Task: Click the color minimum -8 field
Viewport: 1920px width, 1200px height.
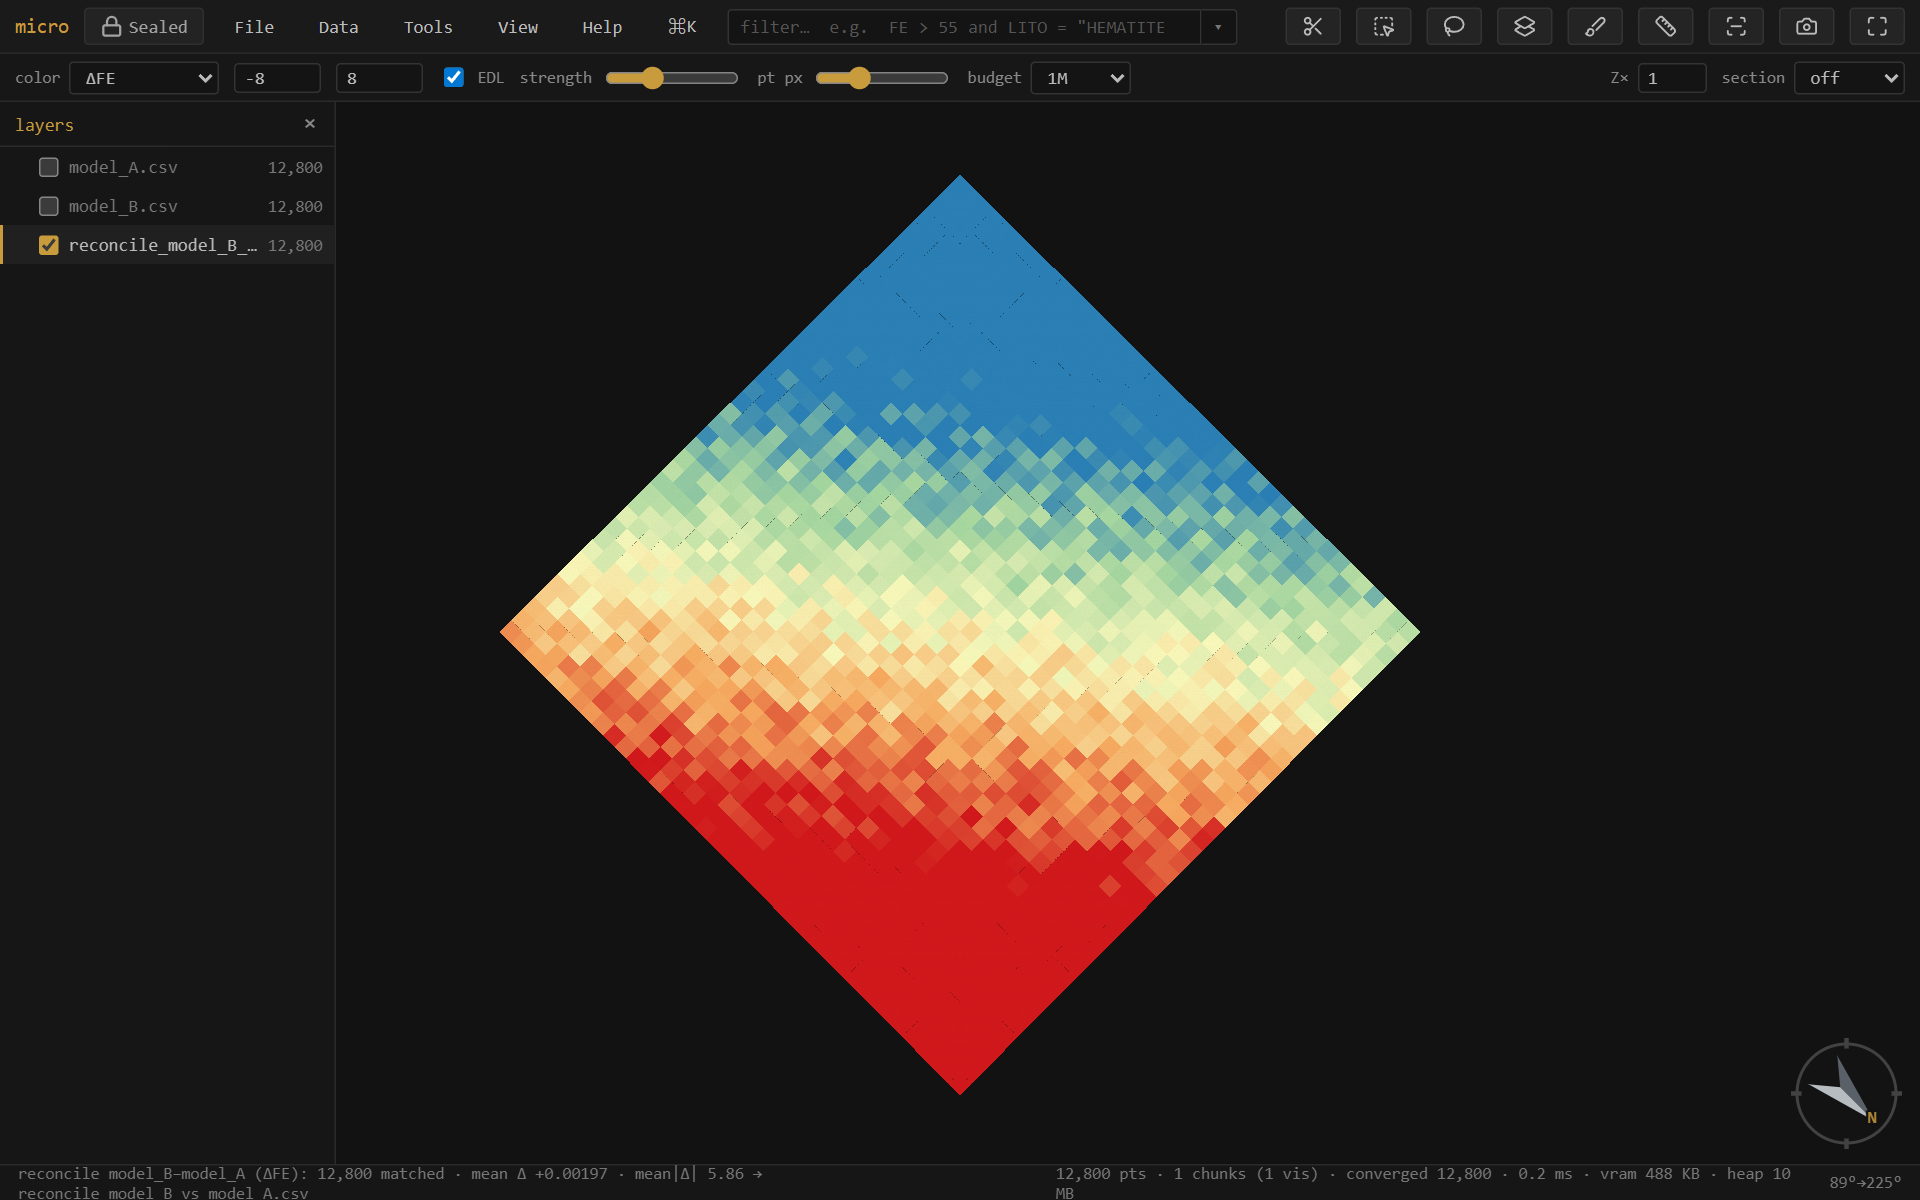Action: [x=277, y=78]
